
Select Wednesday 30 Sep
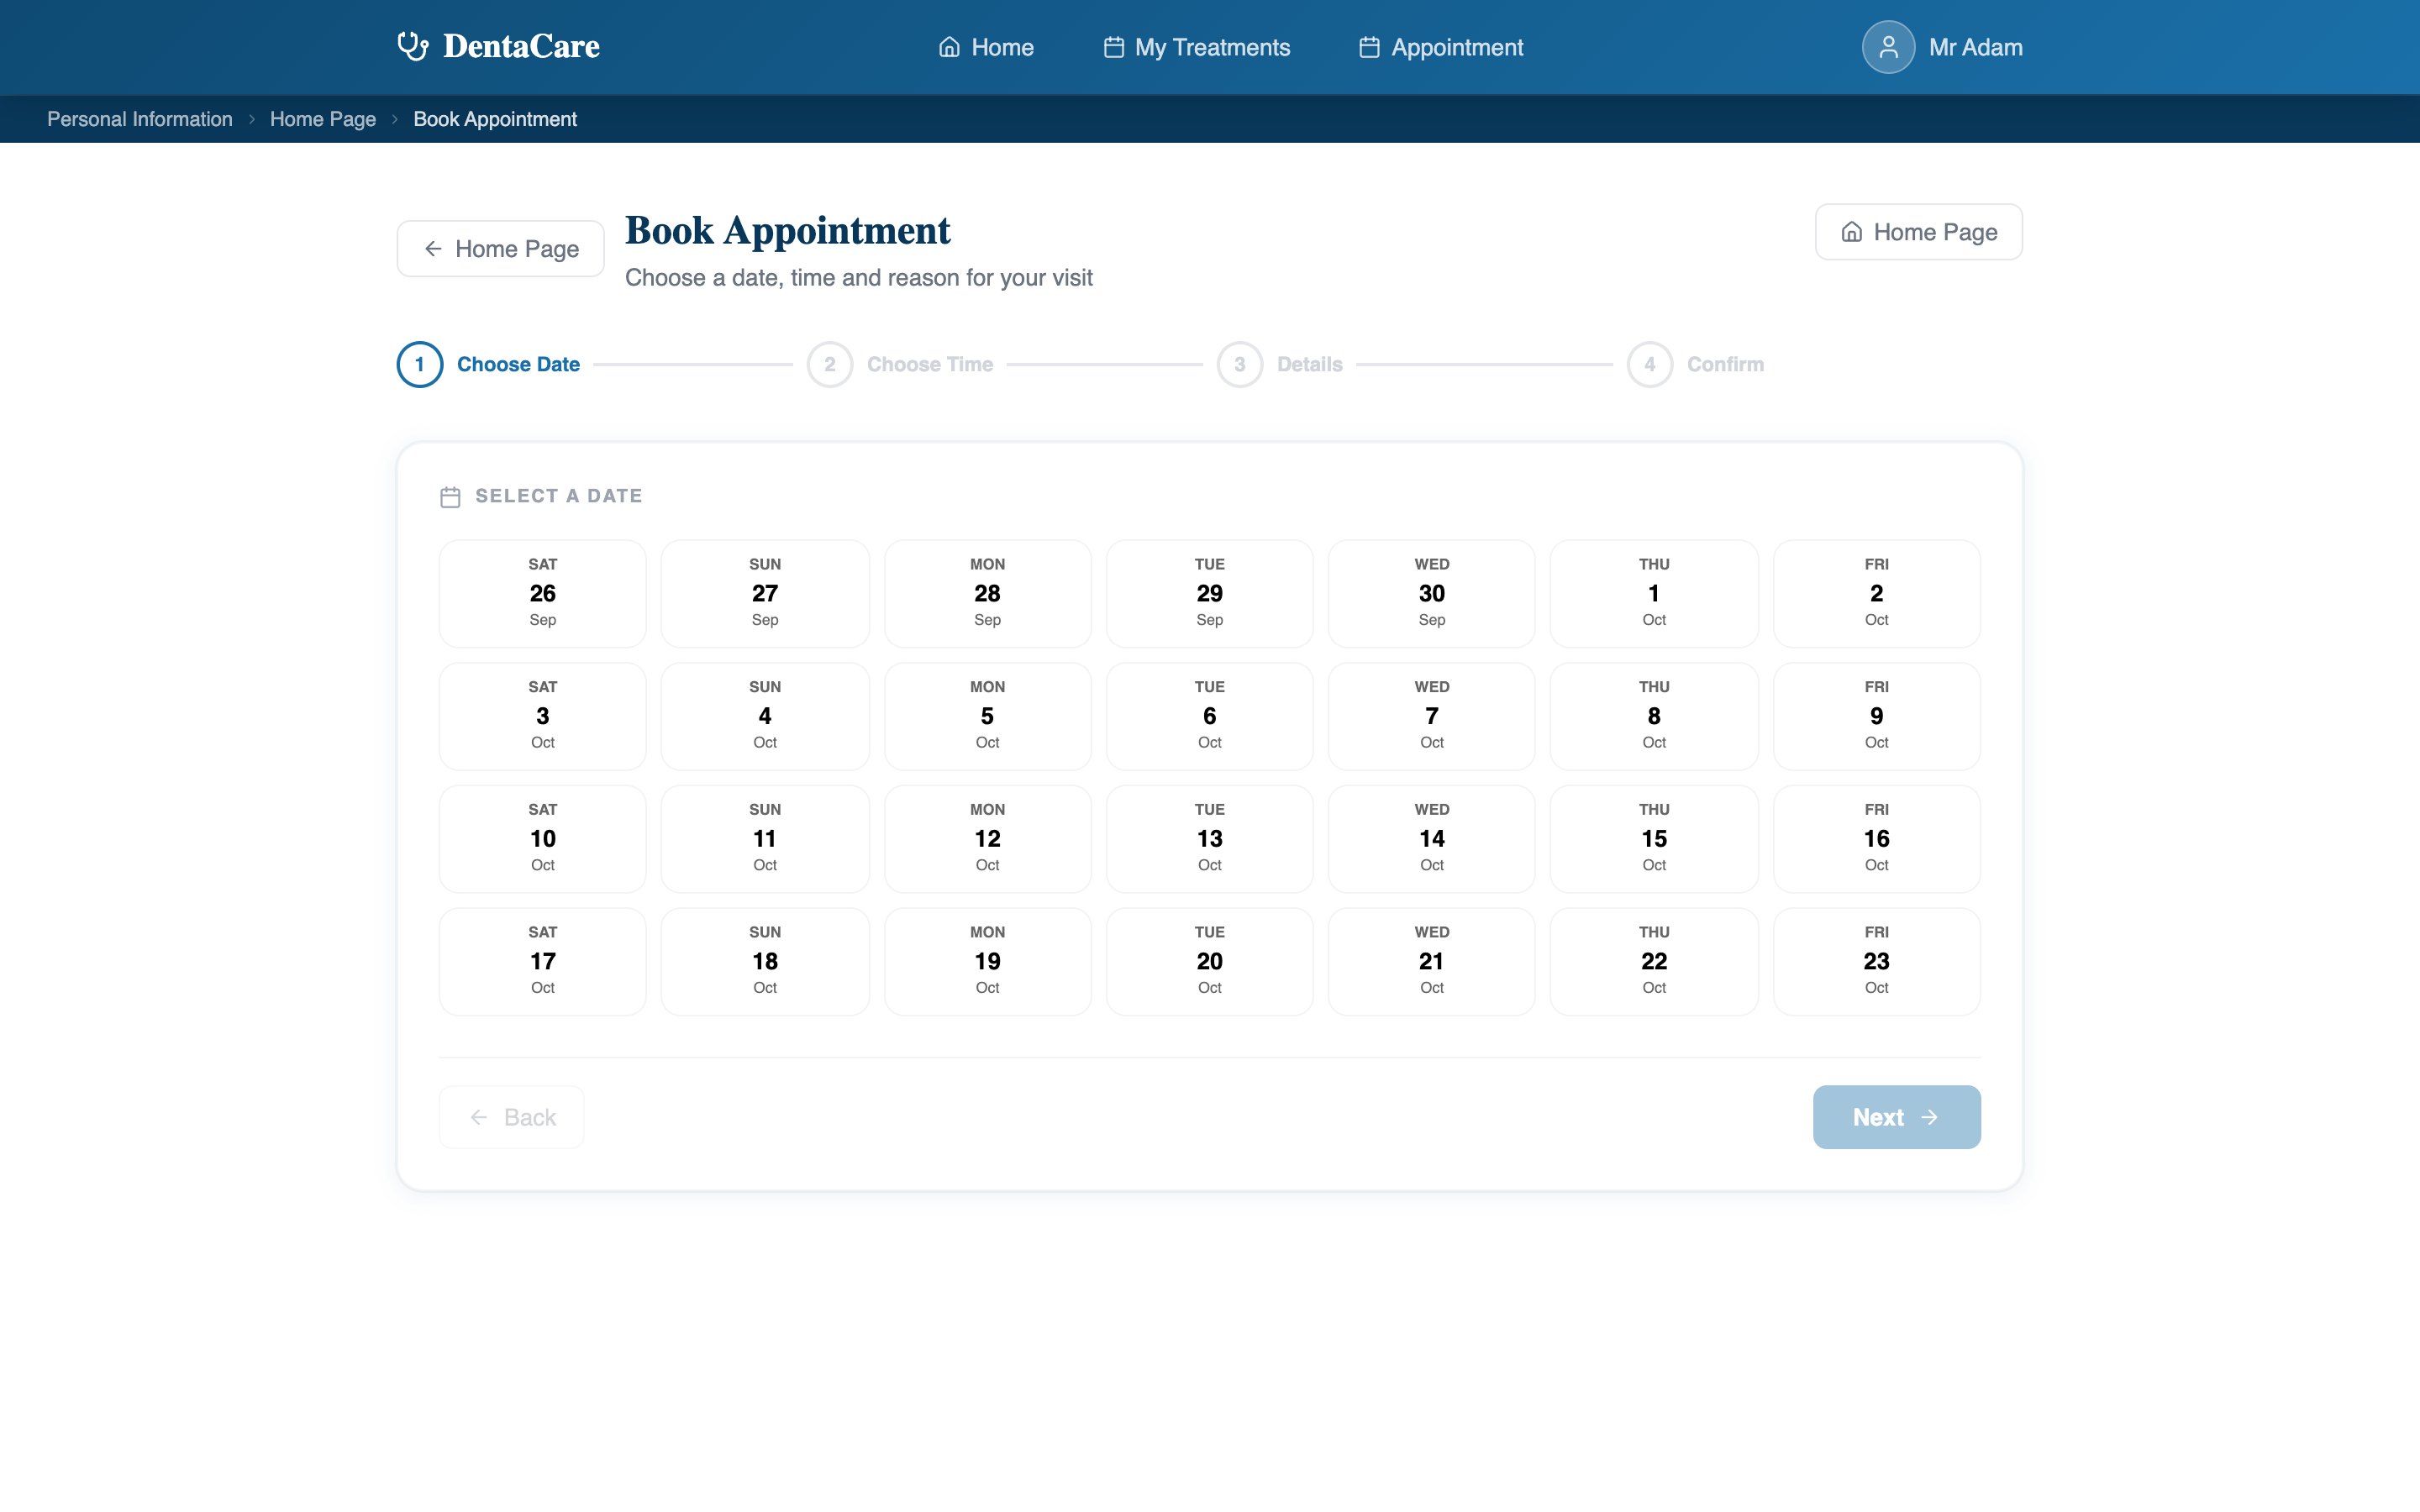[x=1432, y=593]
